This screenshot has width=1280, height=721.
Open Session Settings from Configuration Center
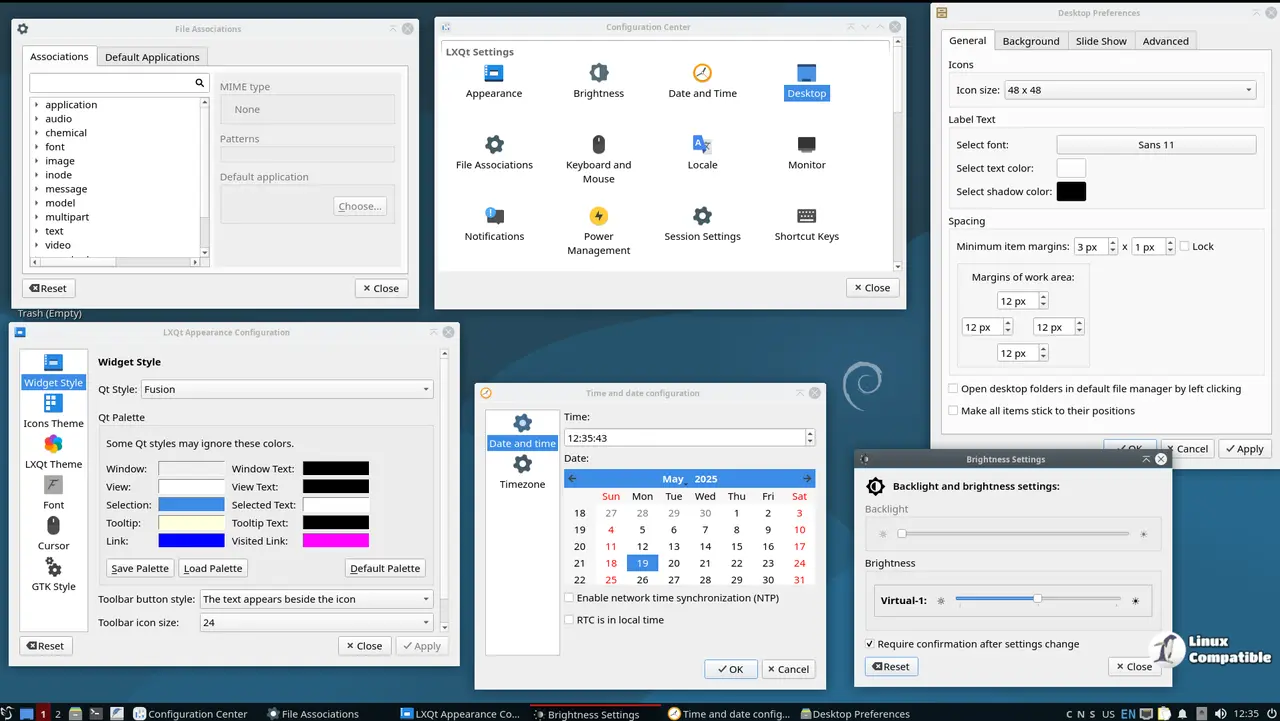(x=702, y=225)
